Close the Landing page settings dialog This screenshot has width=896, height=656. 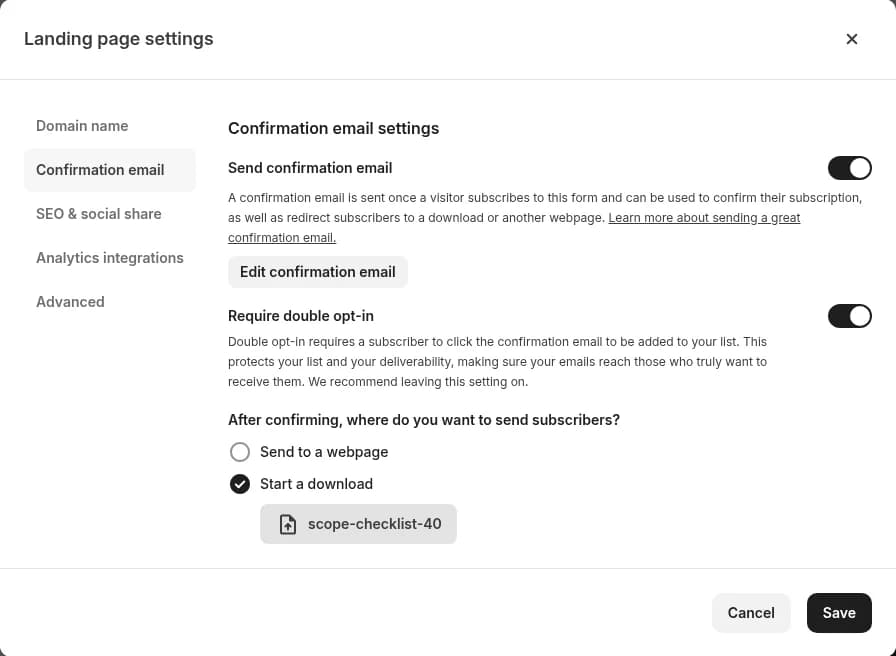(x=851, y=39)
